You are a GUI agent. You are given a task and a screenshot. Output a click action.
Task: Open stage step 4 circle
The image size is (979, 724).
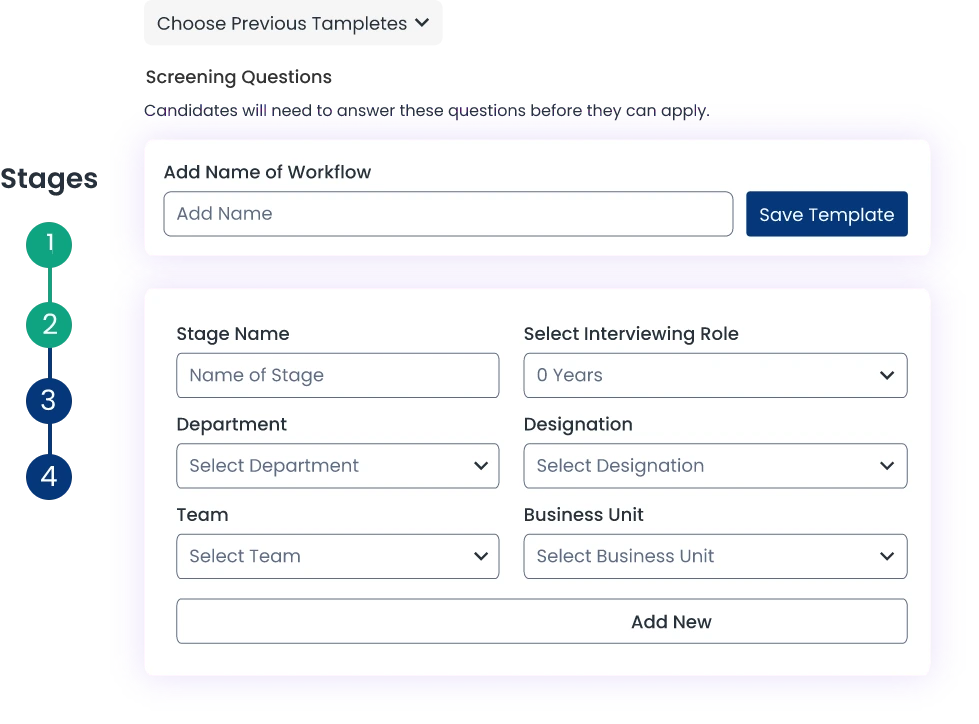pyautogui.click(x=49, y=477)
